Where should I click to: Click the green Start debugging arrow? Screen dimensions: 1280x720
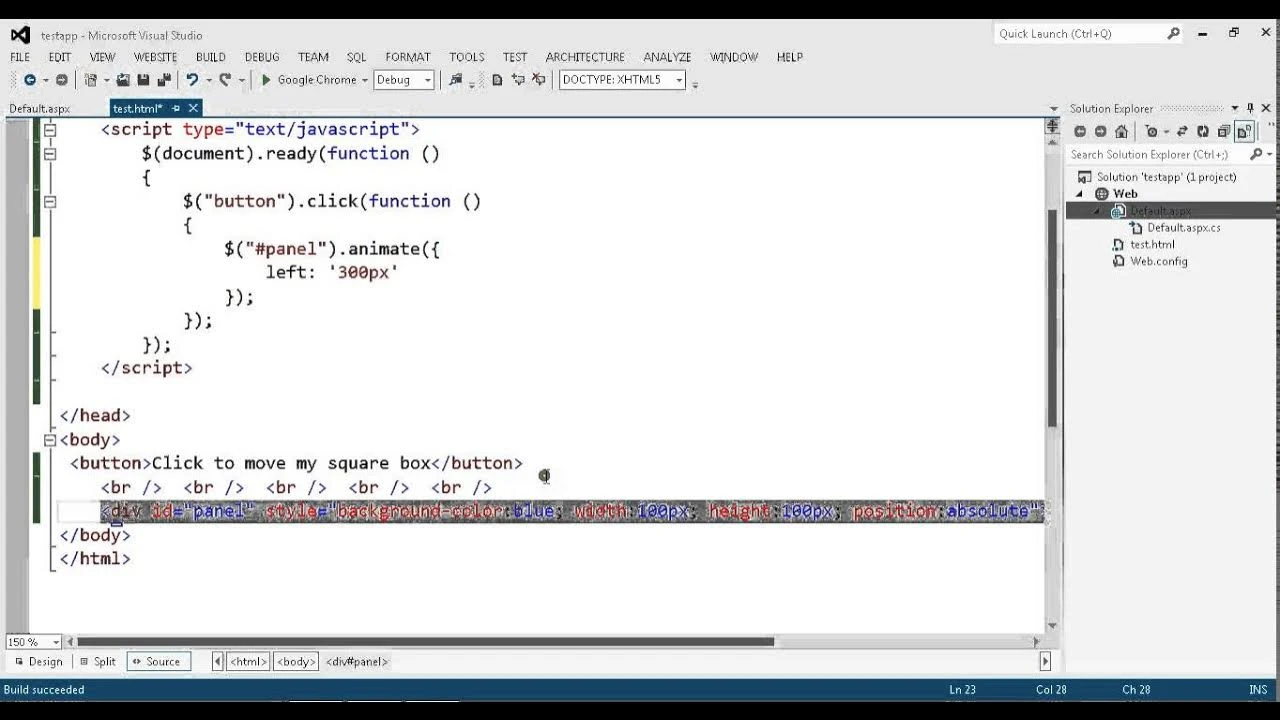tap(266, 80)
